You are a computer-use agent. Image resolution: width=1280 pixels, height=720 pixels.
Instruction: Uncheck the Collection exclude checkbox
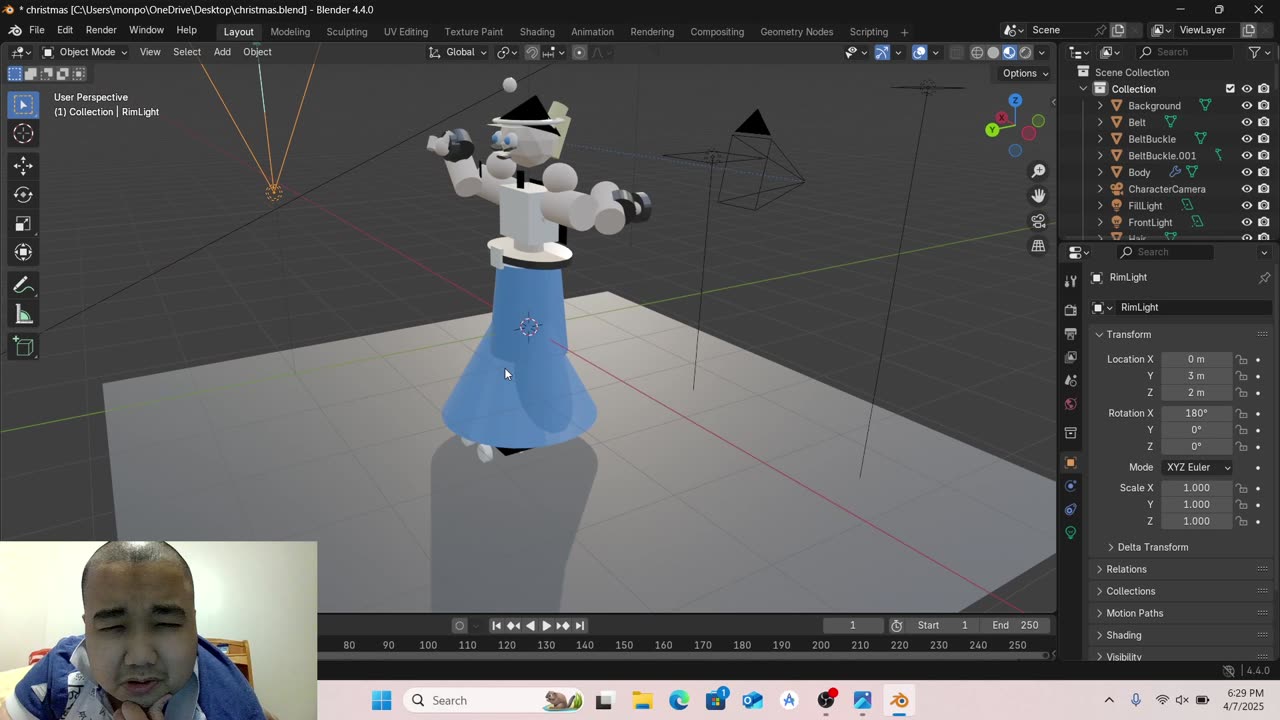[x=1230, y=89]
